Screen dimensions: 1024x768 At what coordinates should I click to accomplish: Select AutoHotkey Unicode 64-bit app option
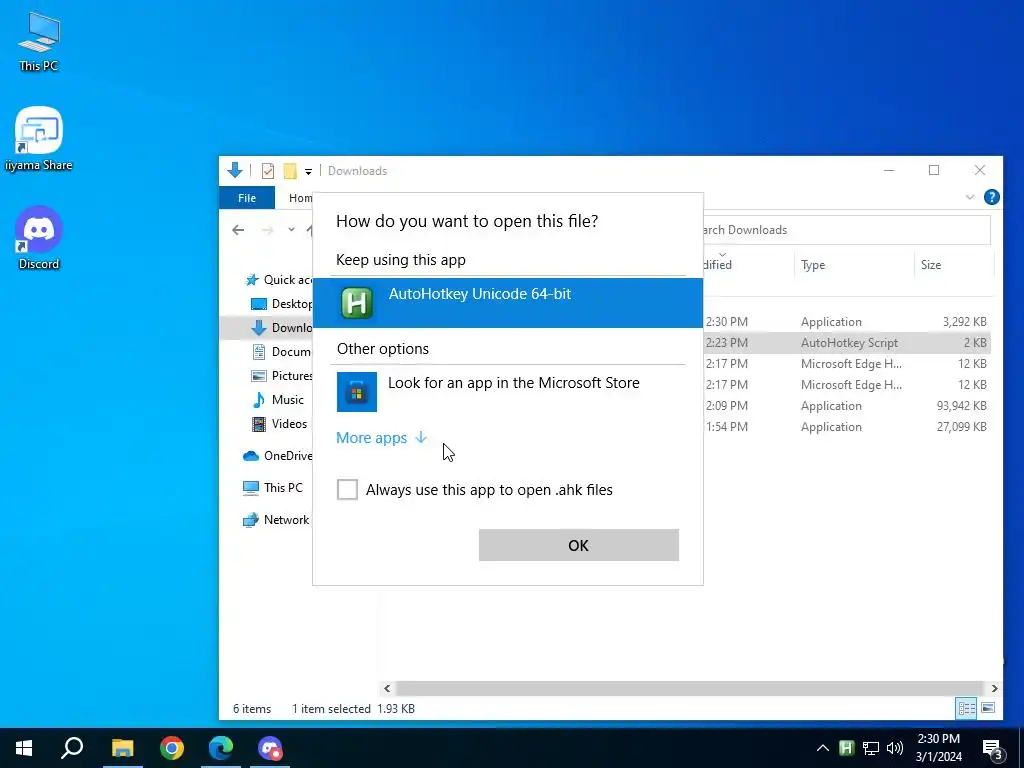click(508, 302)
